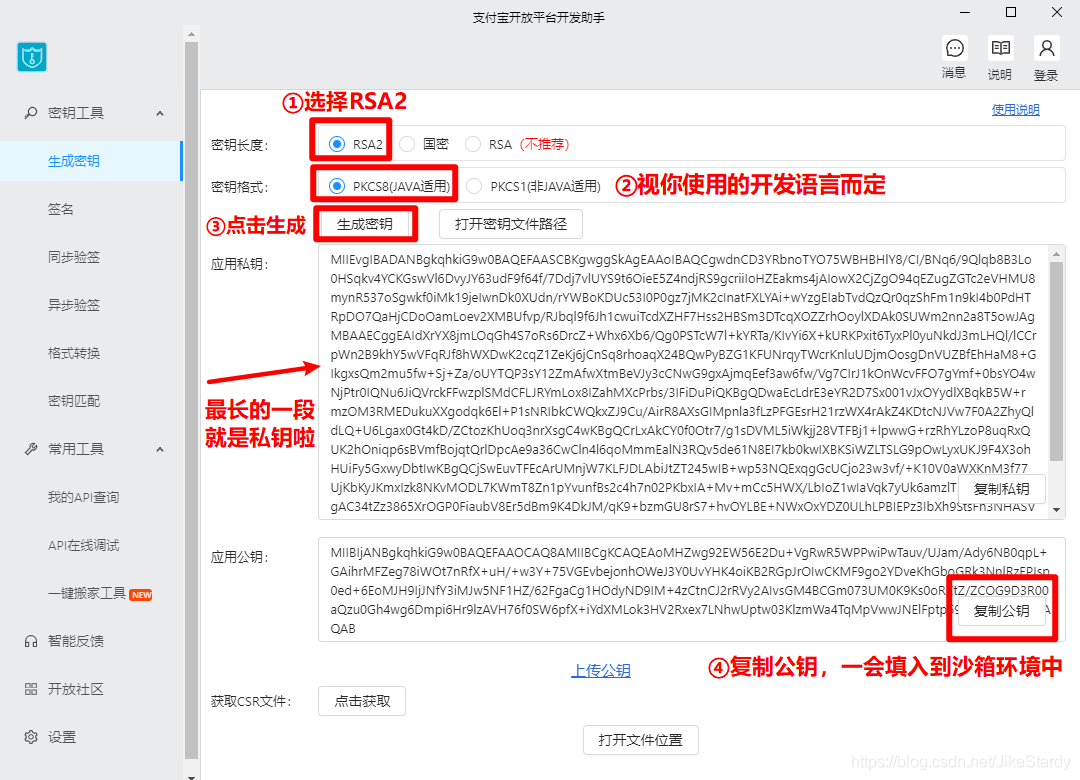Viewport: 1080px width, 780px height.
Task: Open 我的API查询 in sidebar
Action: (x=91, y=497)
